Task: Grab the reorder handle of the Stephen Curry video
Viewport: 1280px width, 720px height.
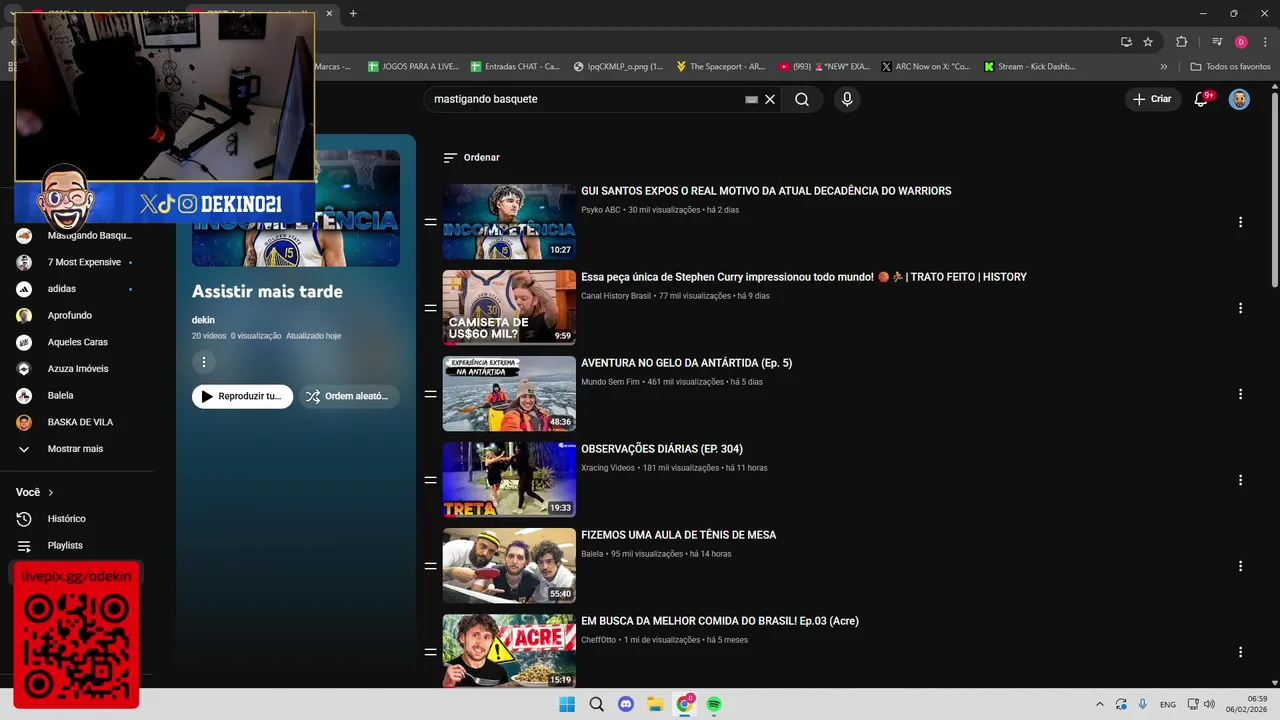Action: [430, 308]
